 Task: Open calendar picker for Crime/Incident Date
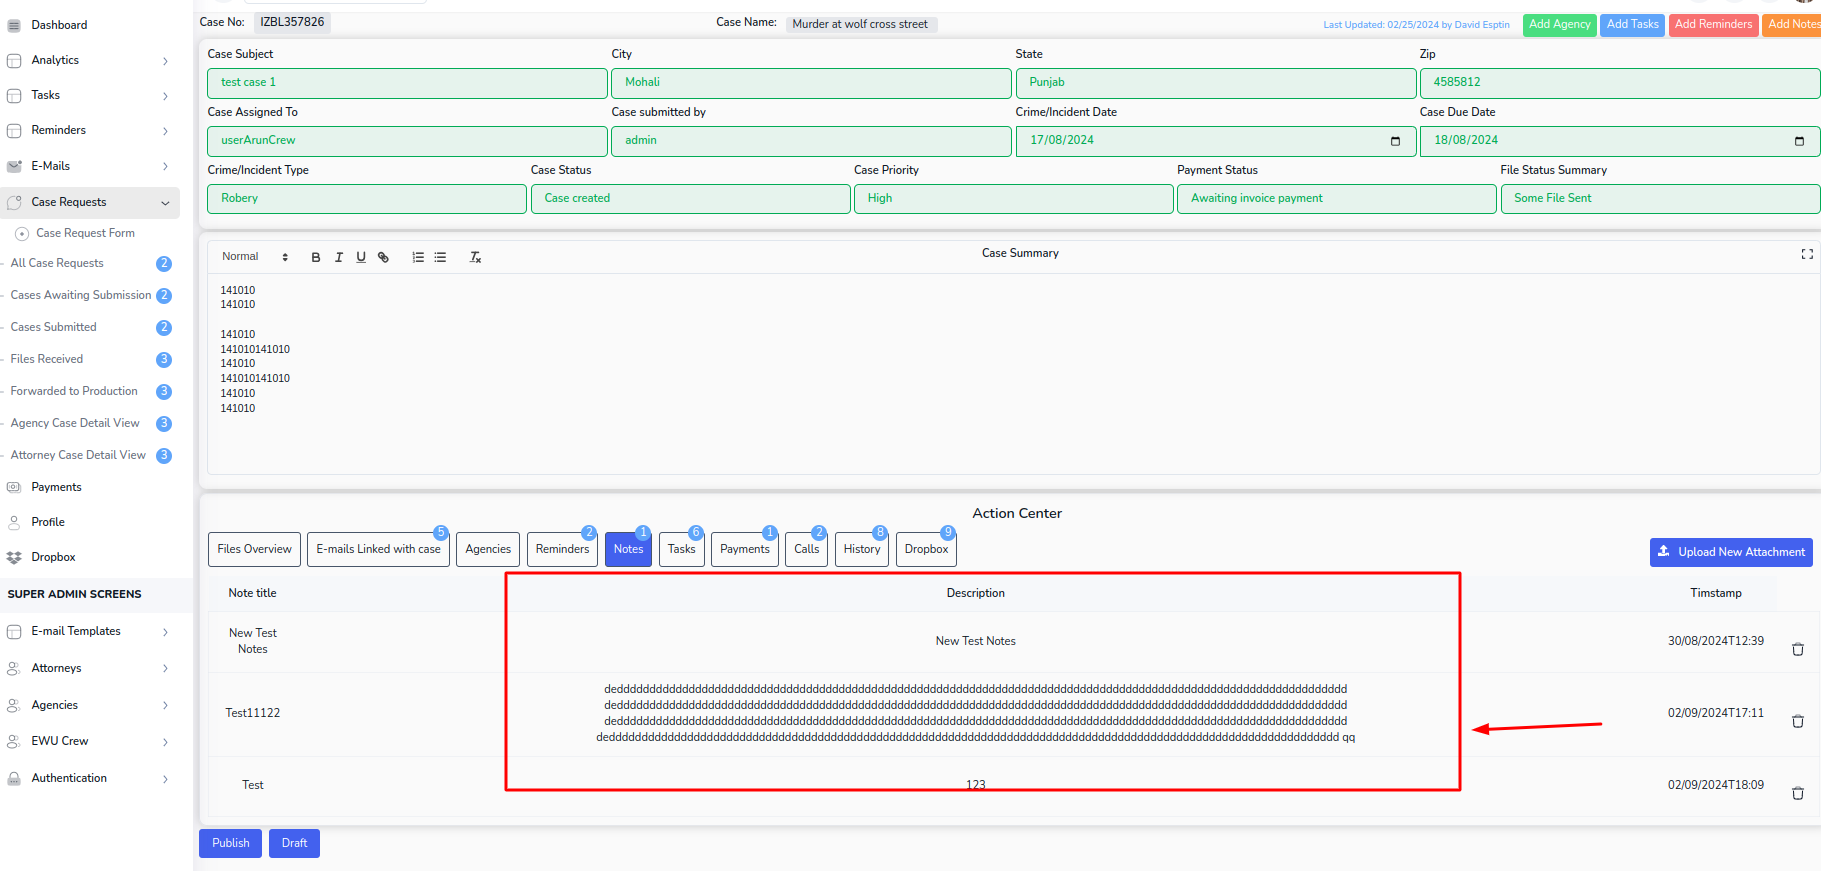click(1395, 141)
